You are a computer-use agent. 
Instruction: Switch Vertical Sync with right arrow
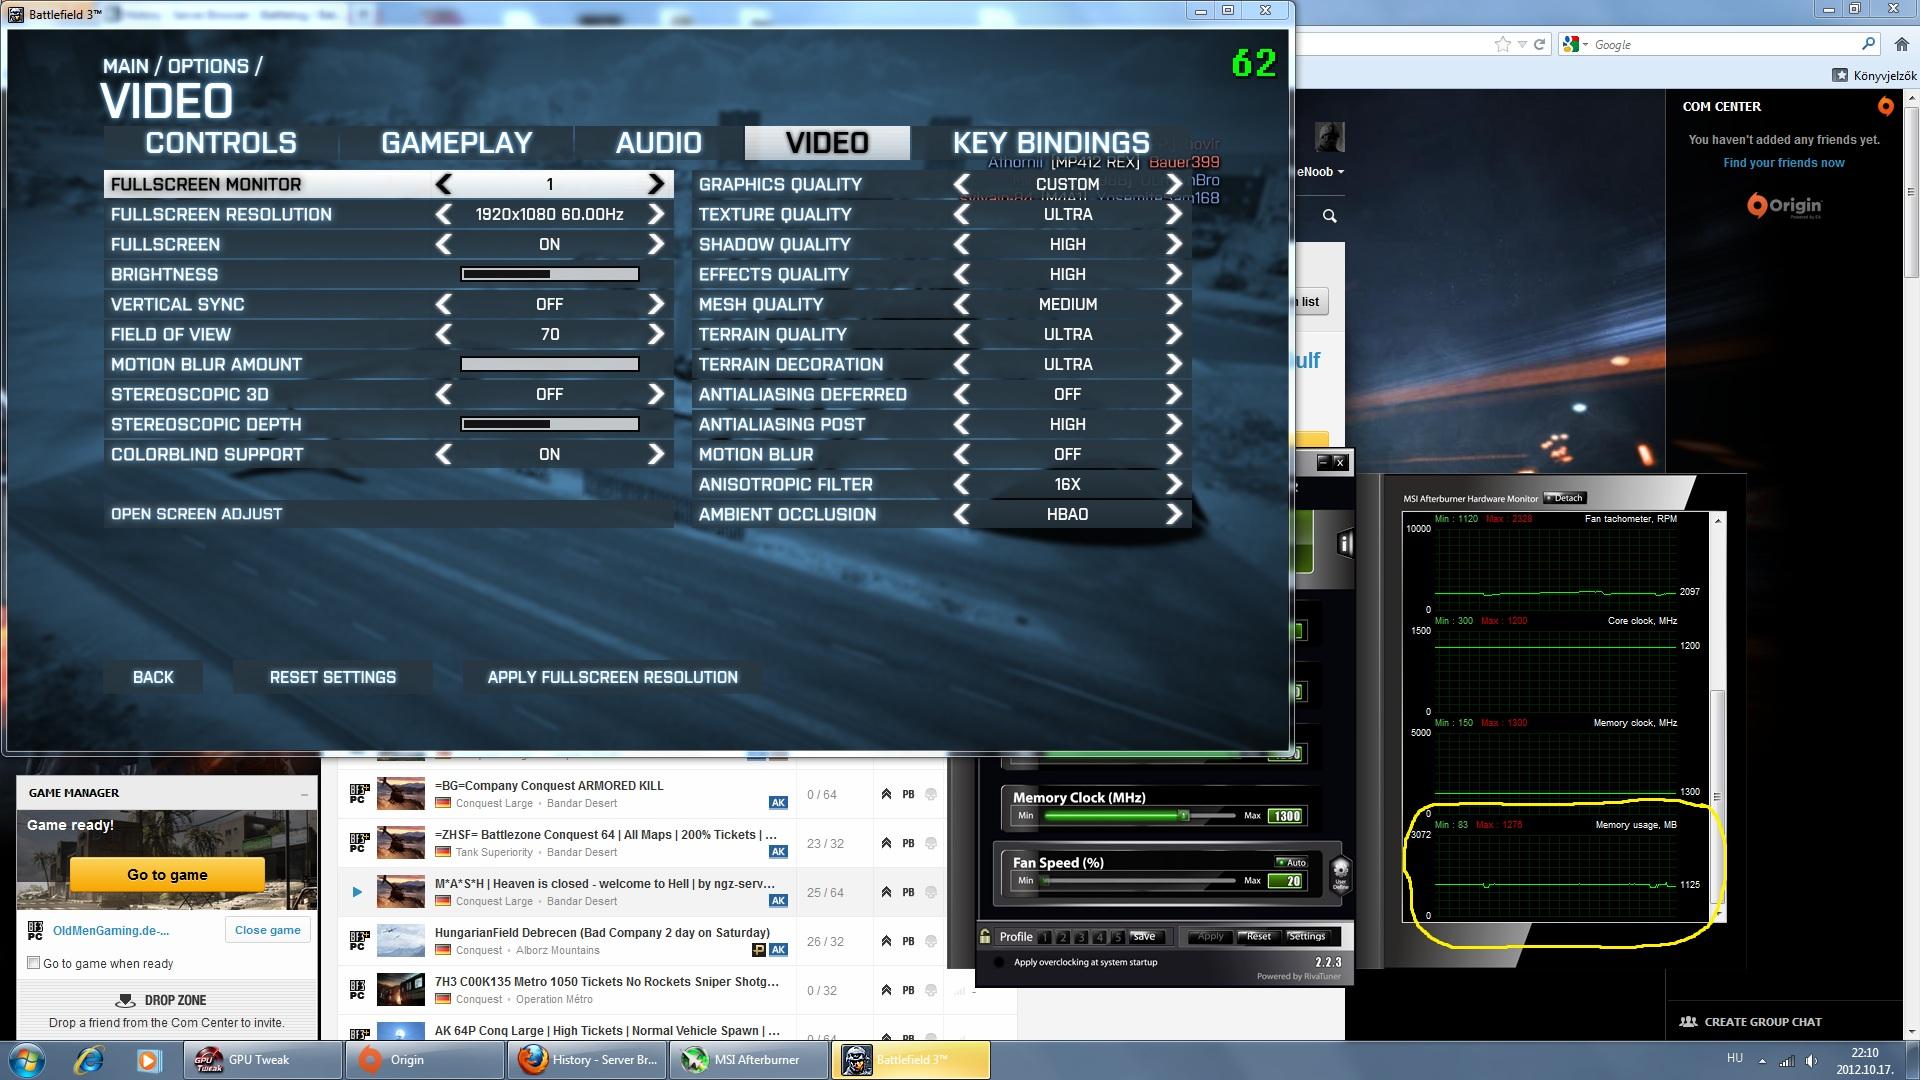click(x=655, y=304)
